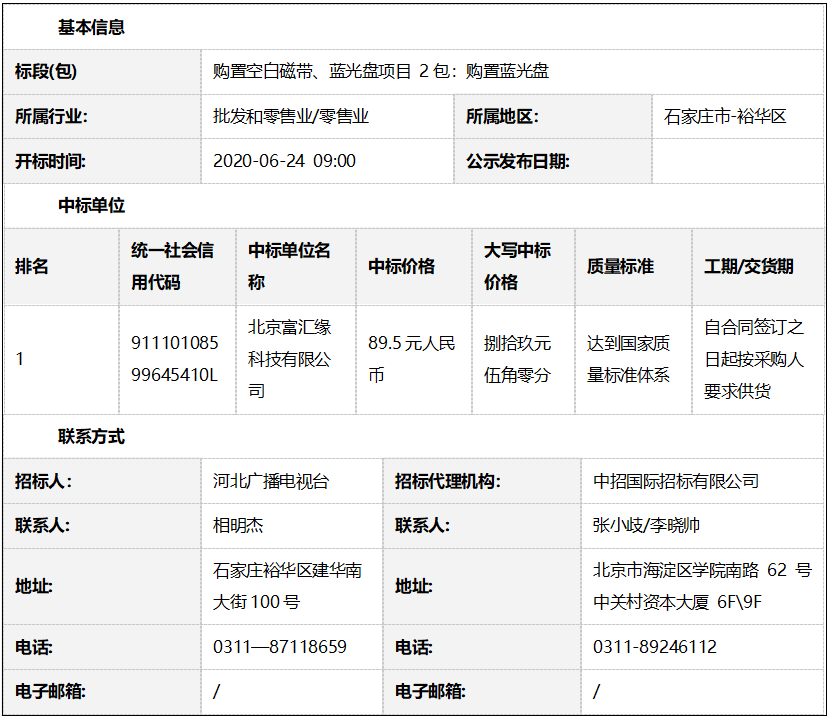827x719 pixels.
Task: Click the 购置空白磁带、蓝光盘项目 2包 value
Action: (x=380, y=71)
